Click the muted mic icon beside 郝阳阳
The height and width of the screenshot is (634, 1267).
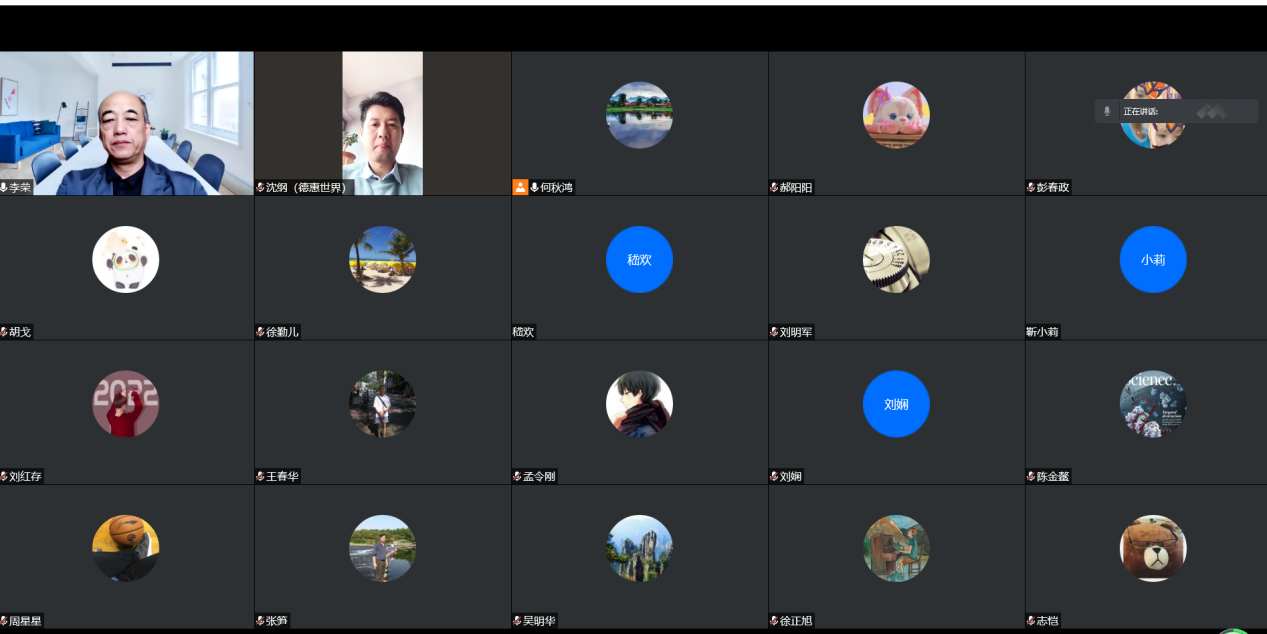pyautogui.click(x=774, y=187)
